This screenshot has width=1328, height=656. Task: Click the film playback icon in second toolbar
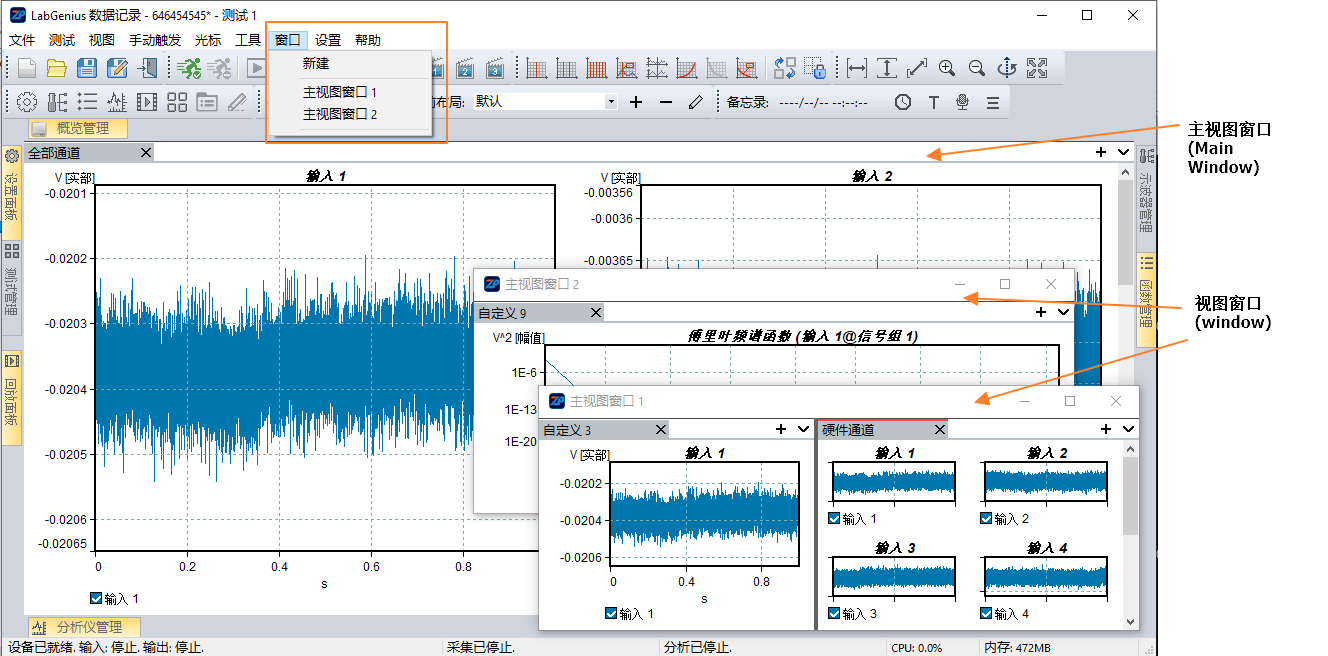pos(147,102)
